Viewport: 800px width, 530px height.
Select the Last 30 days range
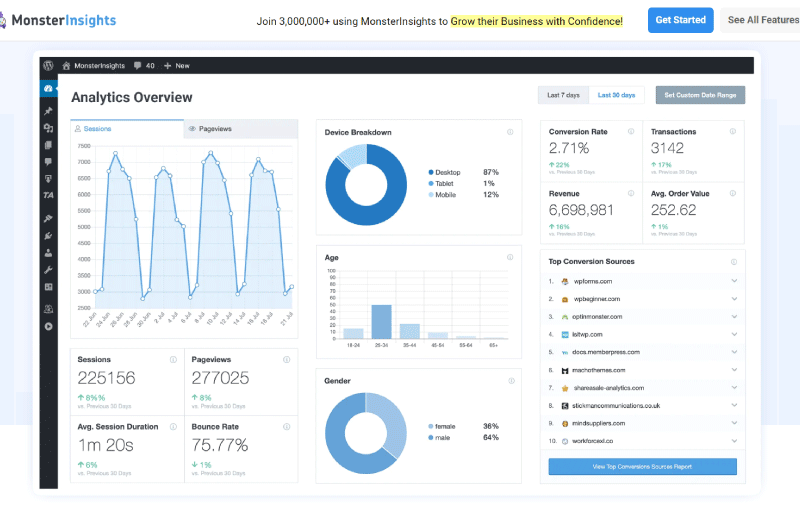coord(616,95)
